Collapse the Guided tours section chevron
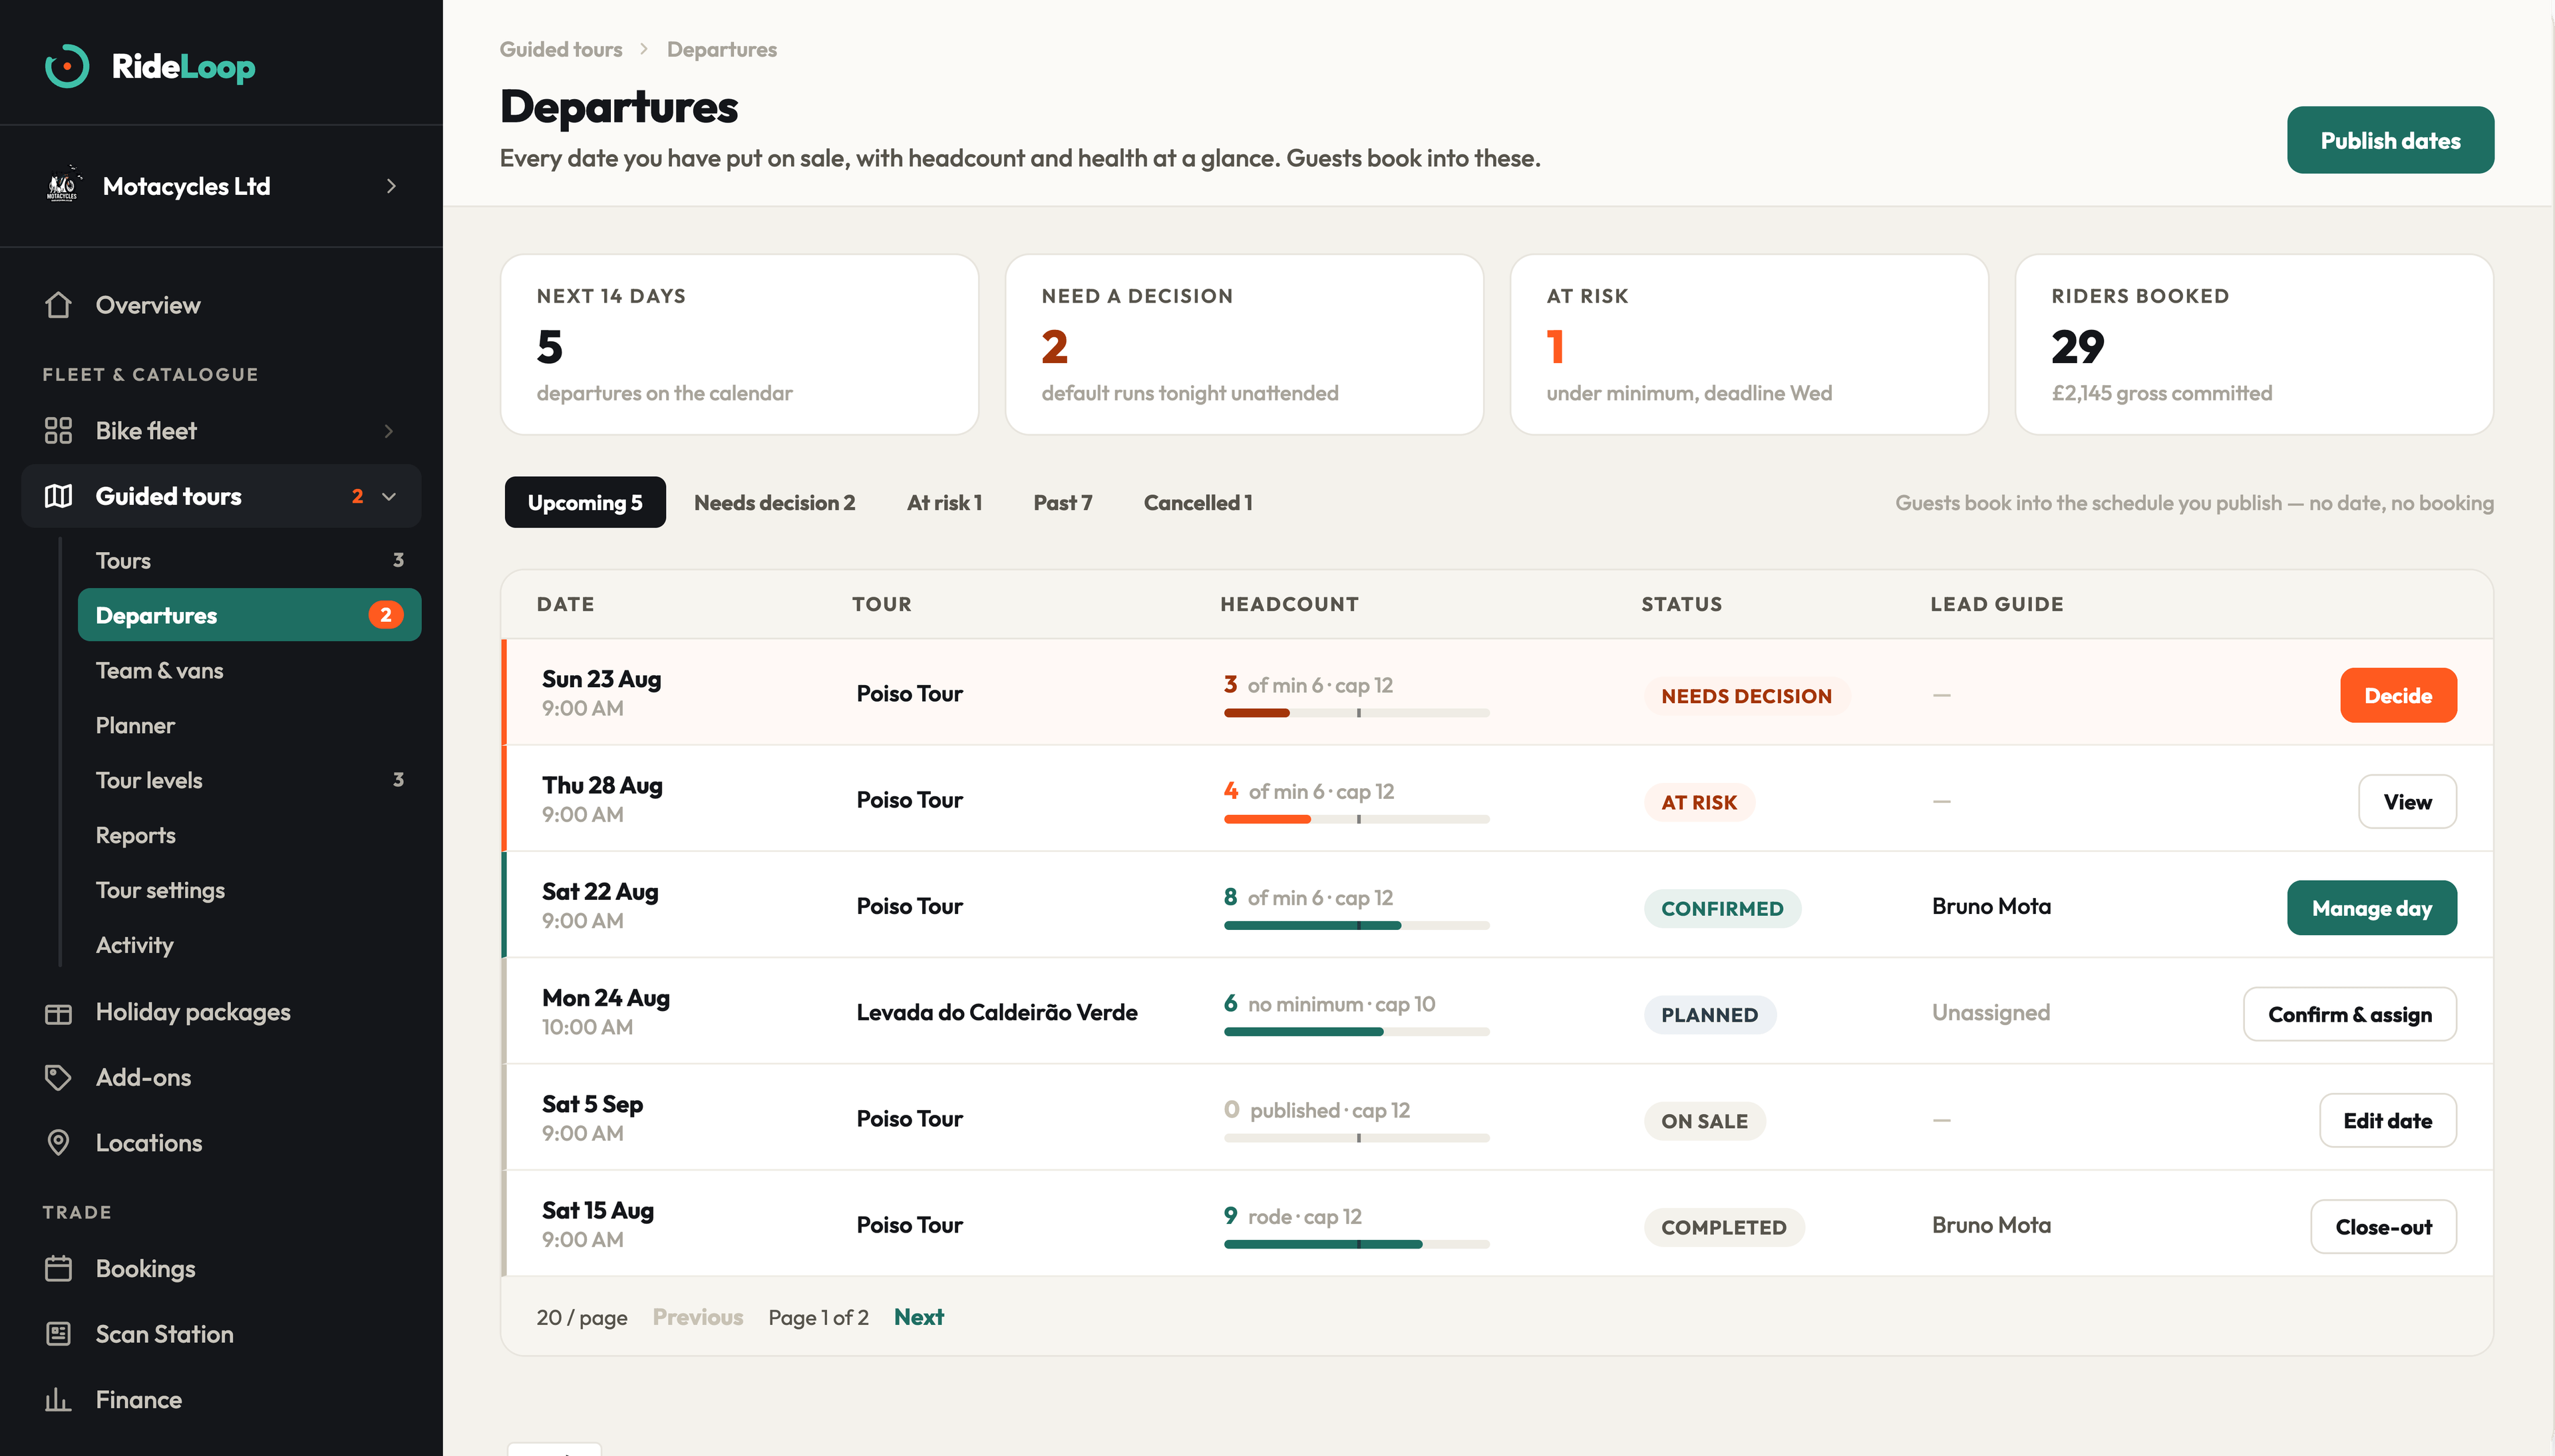Screen dimensions: 2555x1456 pyautogui.click(x=389, y=497)
